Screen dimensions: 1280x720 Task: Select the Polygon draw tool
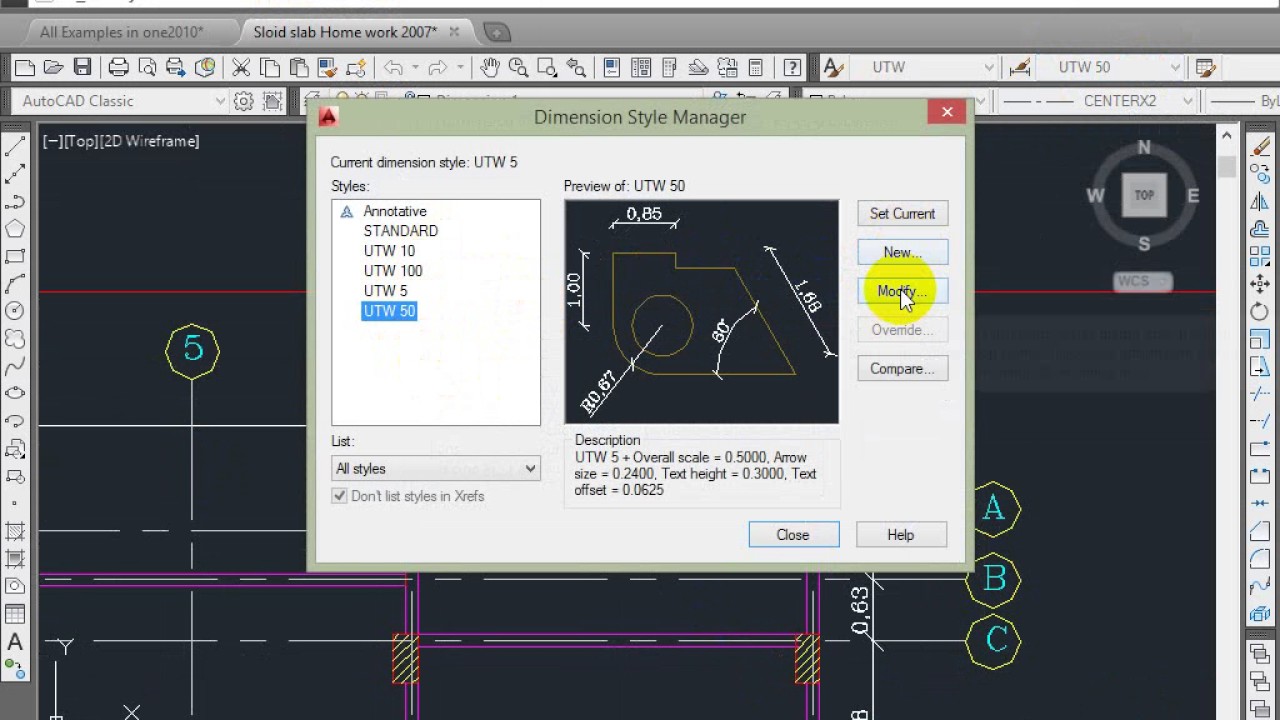pyautogui.click(x=15, y=229)
